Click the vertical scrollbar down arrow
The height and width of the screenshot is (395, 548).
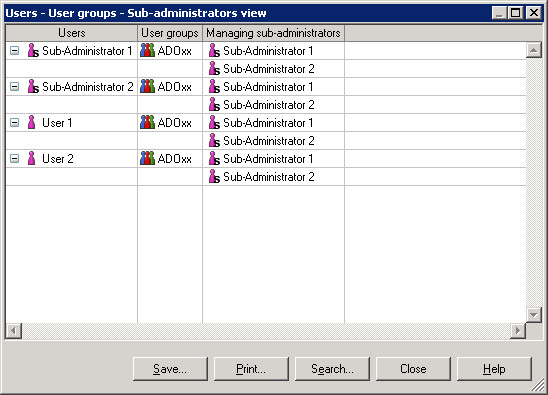(534, 315)
